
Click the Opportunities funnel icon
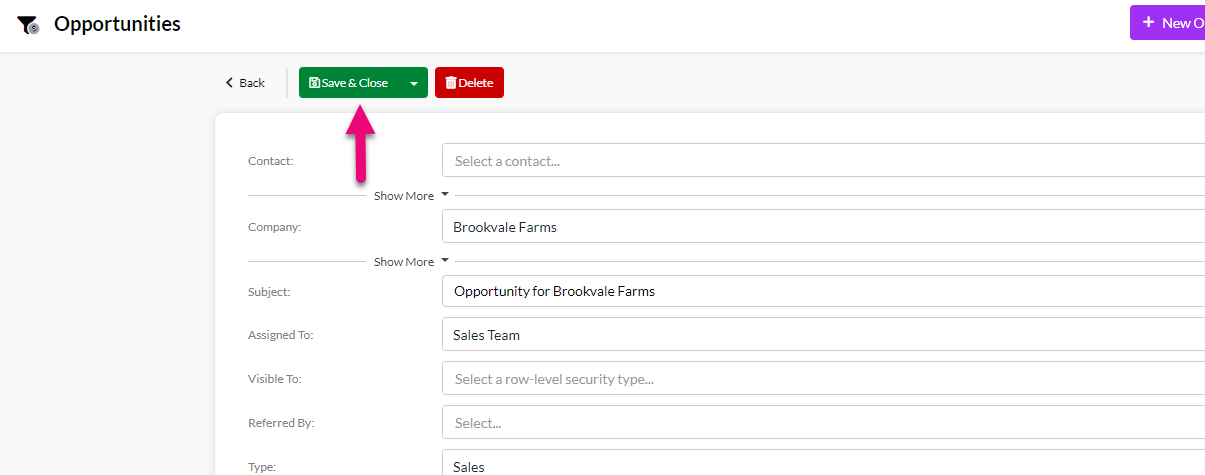click(27, 24)
